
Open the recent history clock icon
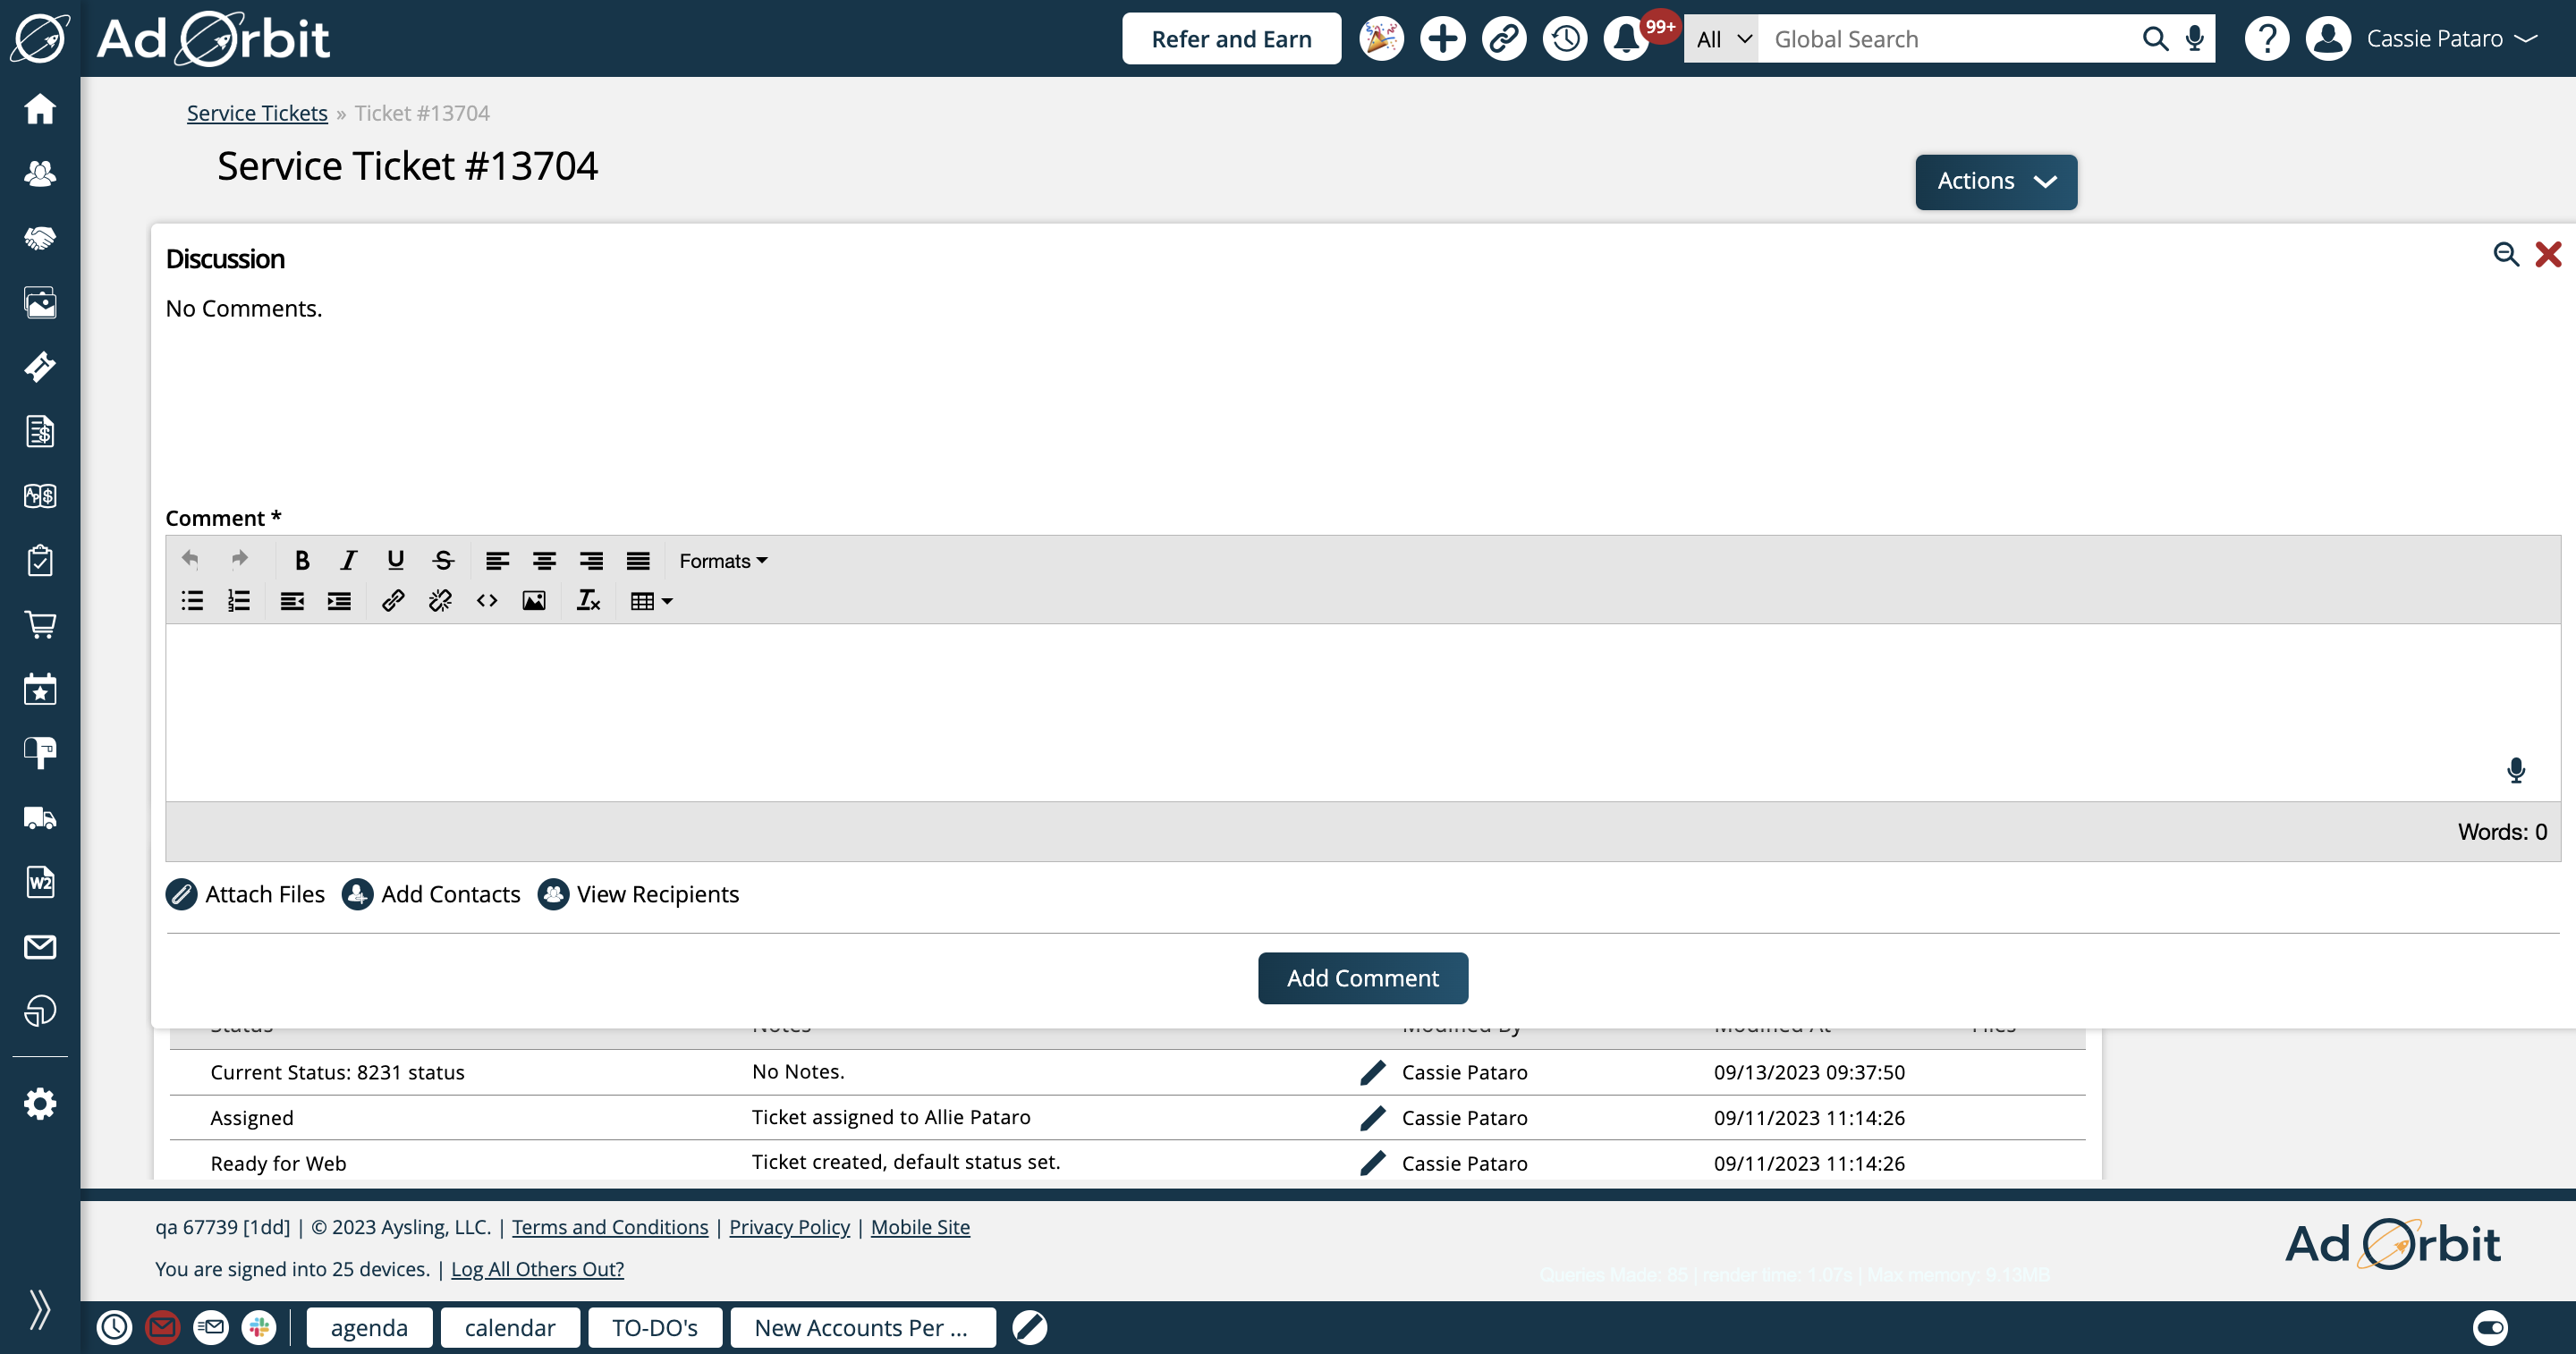click(x=1565, y=39)
